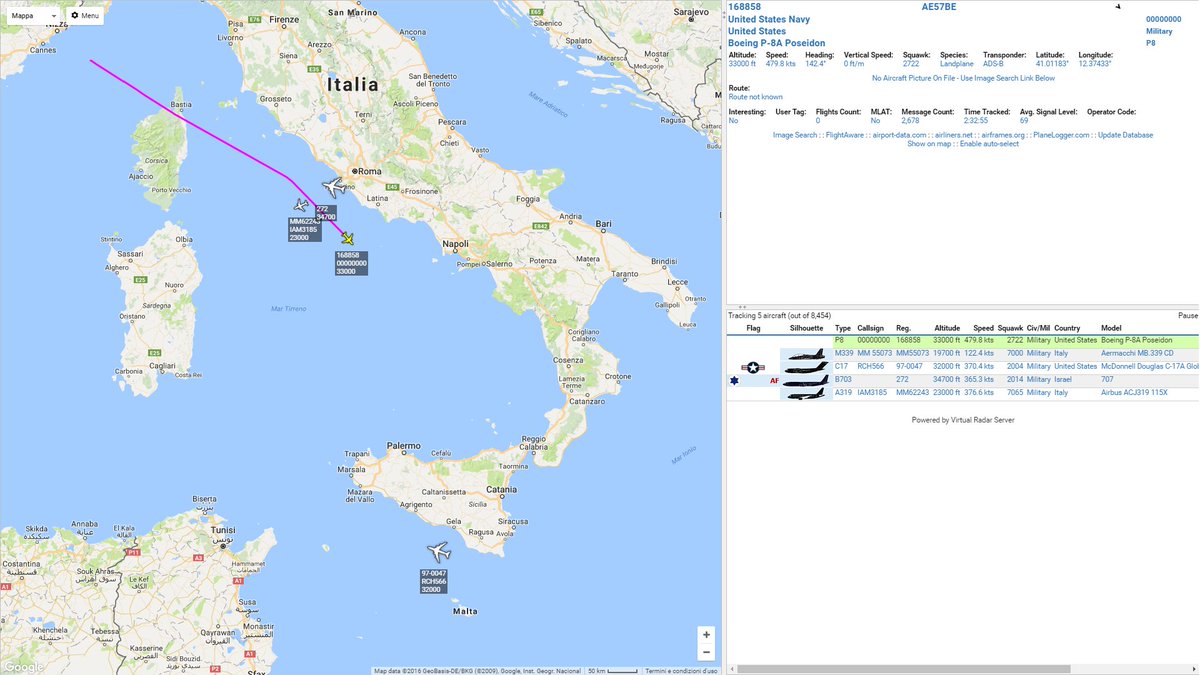
Task: Click callsign RCH566 in list
Action: click(x=870, y=367)
